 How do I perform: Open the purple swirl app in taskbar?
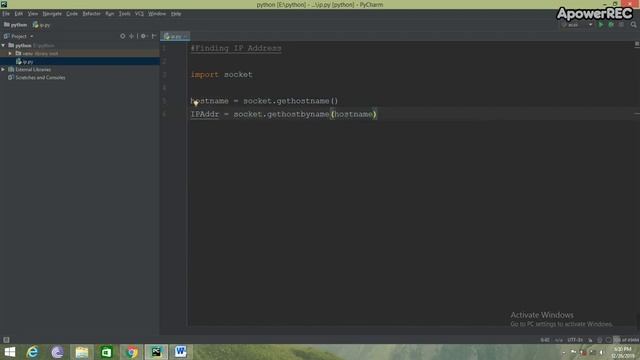tap(57, 352)
